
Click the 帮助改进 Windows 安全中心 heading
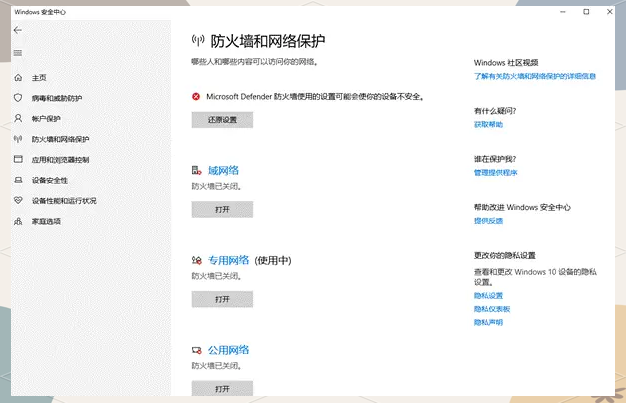(x=522, y=207)
